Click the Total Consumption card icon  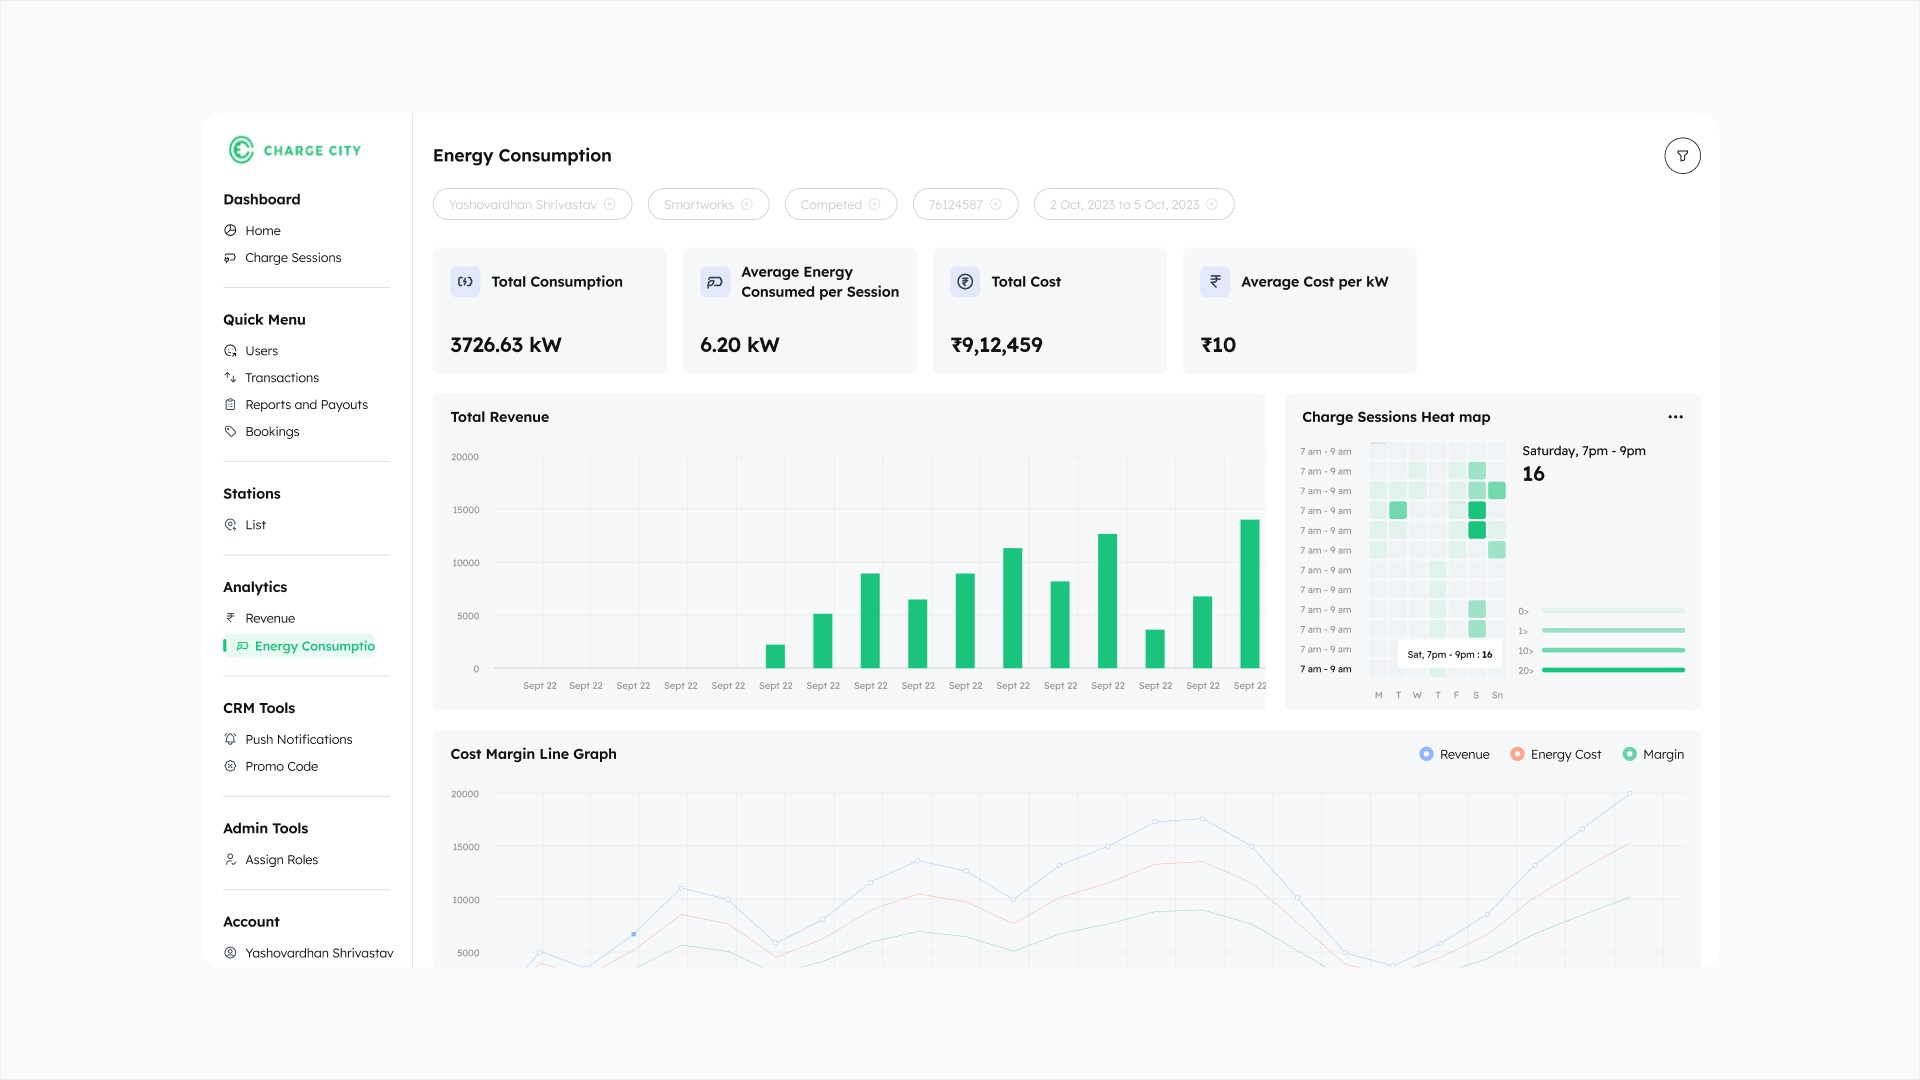tap(465, 282)
